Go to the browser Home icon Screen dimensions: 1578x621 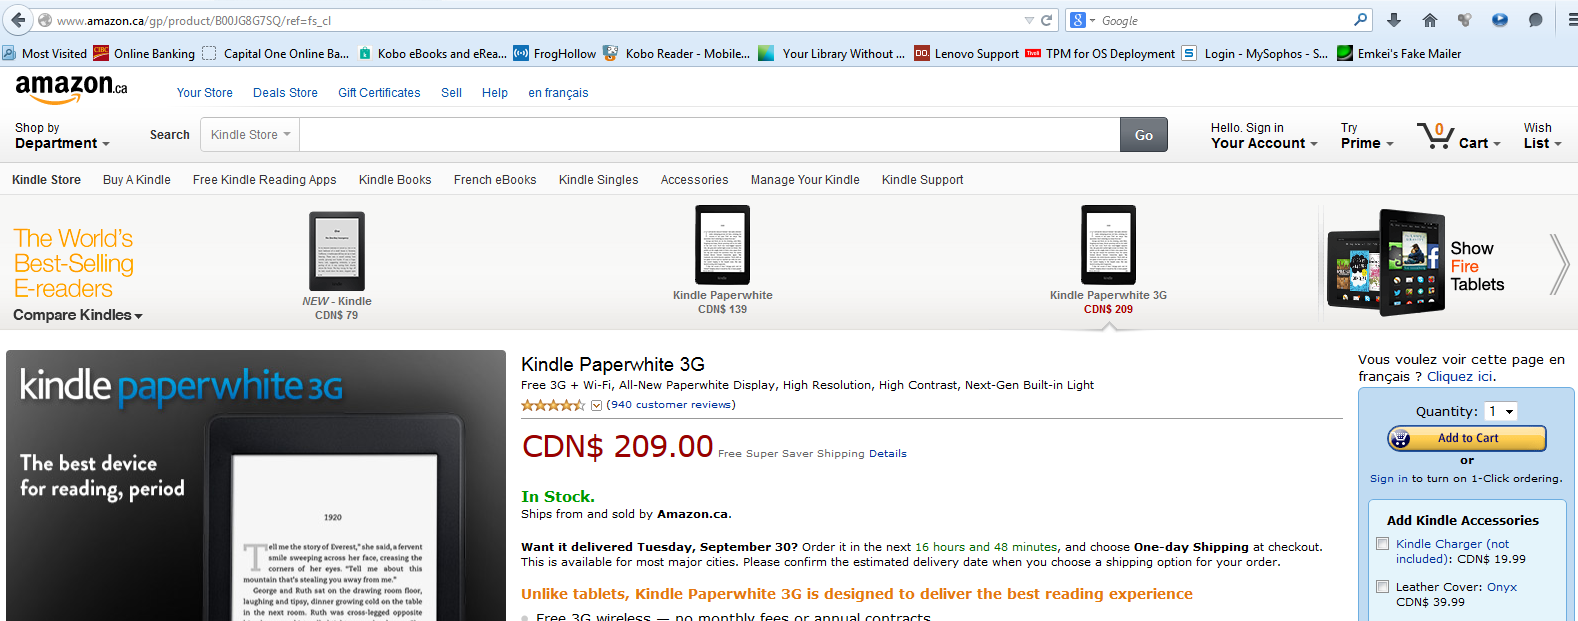pyautogui.click(x=1430, y=20)
